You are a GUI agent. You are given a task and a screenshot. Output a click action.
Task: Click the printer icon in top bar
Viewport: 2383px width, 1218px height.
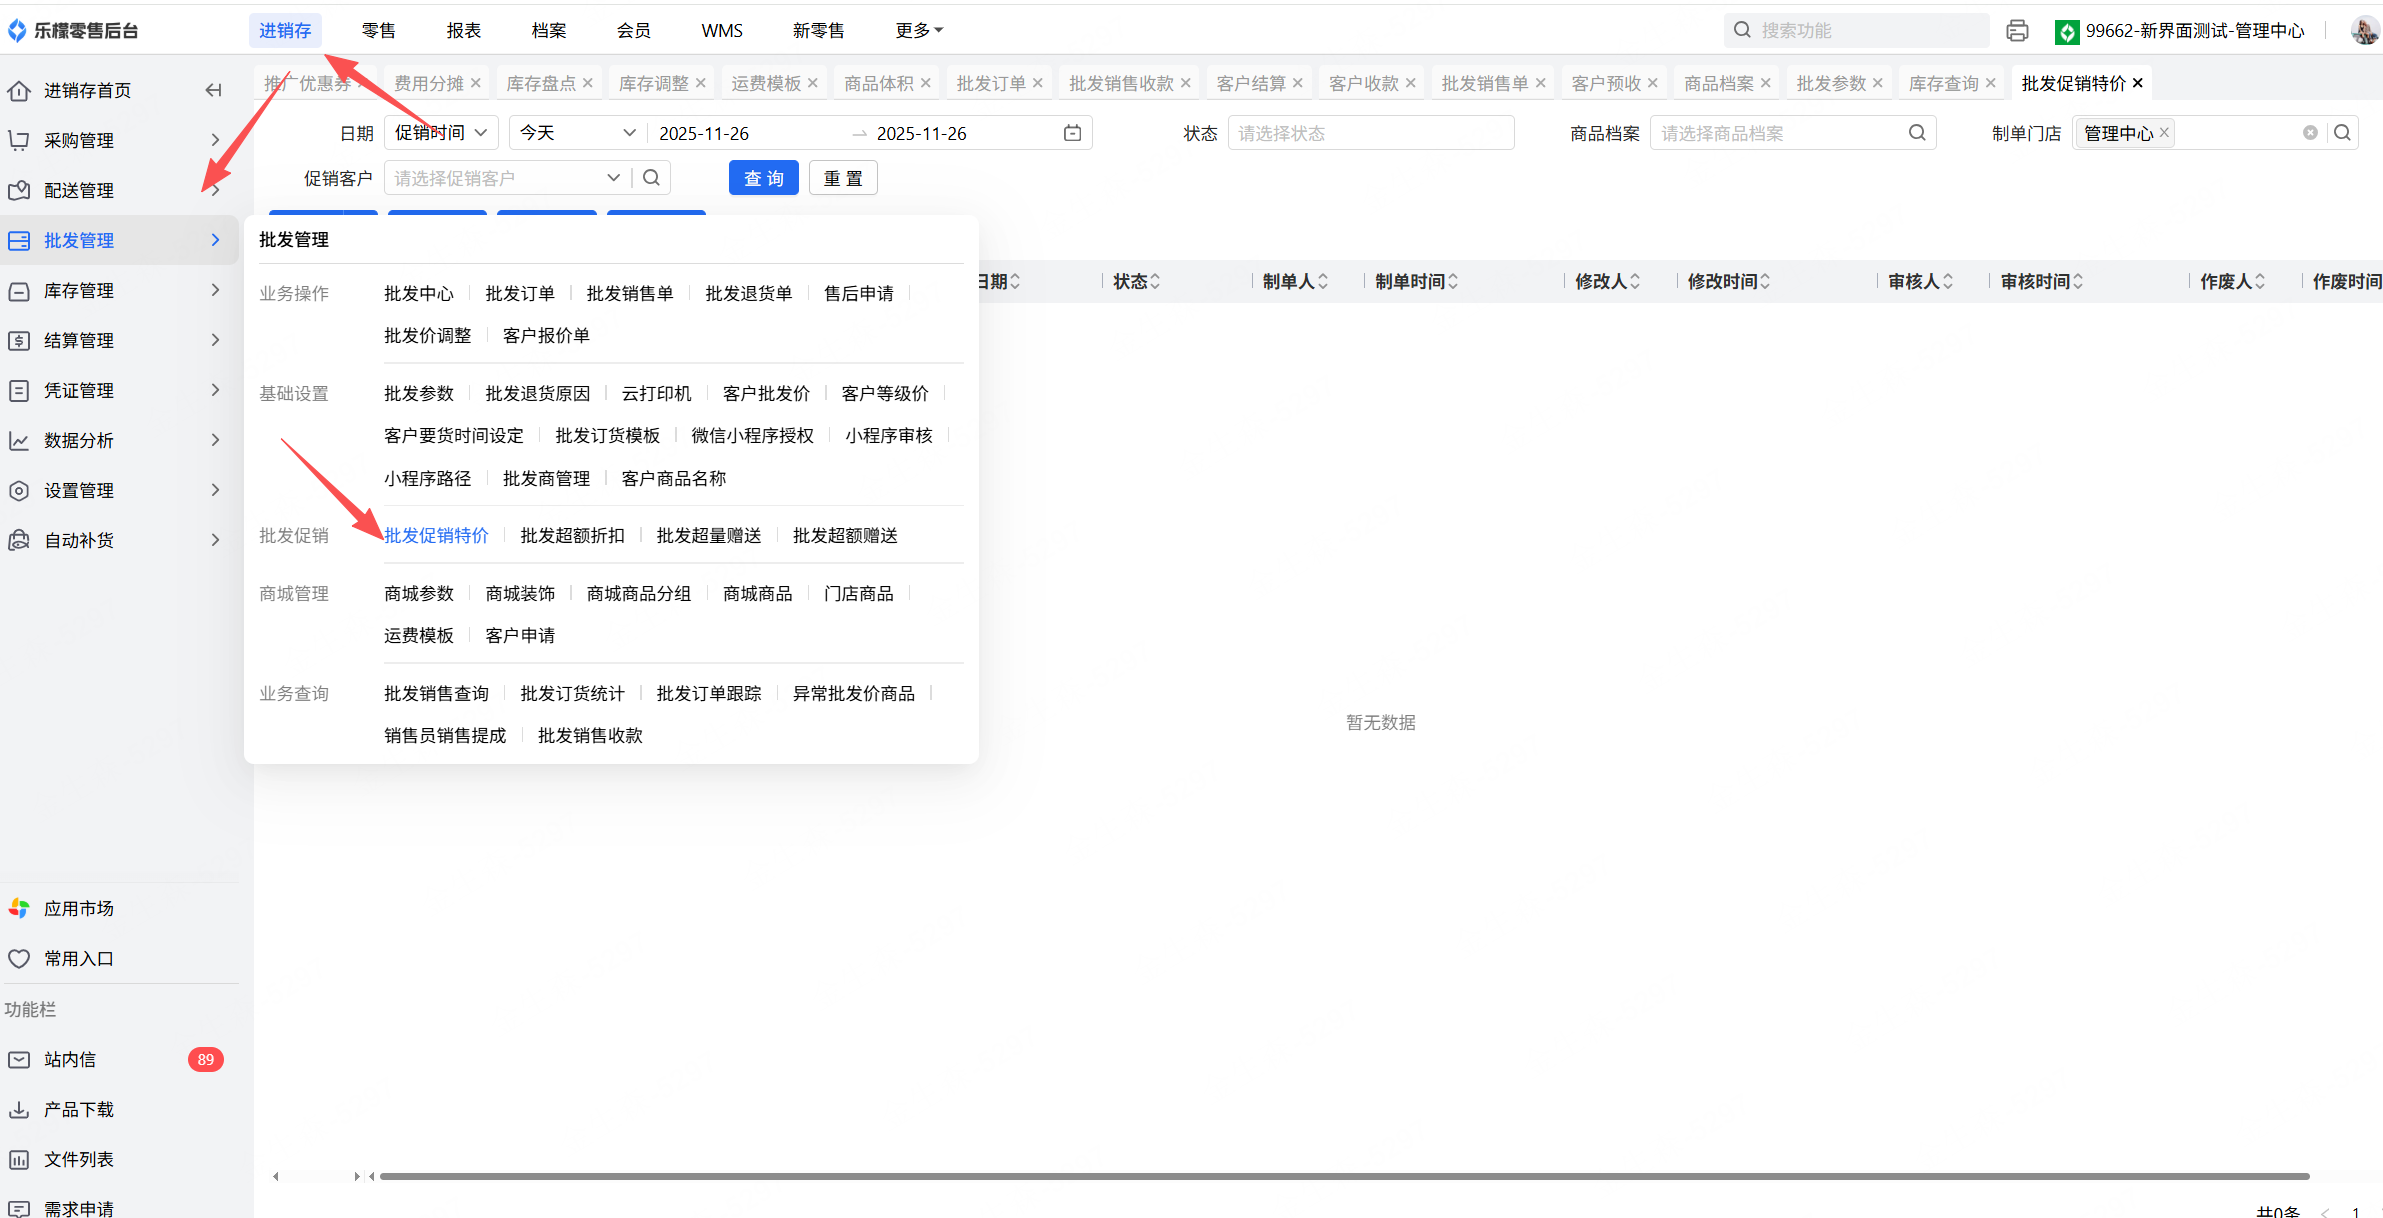tap(2017, 31)
